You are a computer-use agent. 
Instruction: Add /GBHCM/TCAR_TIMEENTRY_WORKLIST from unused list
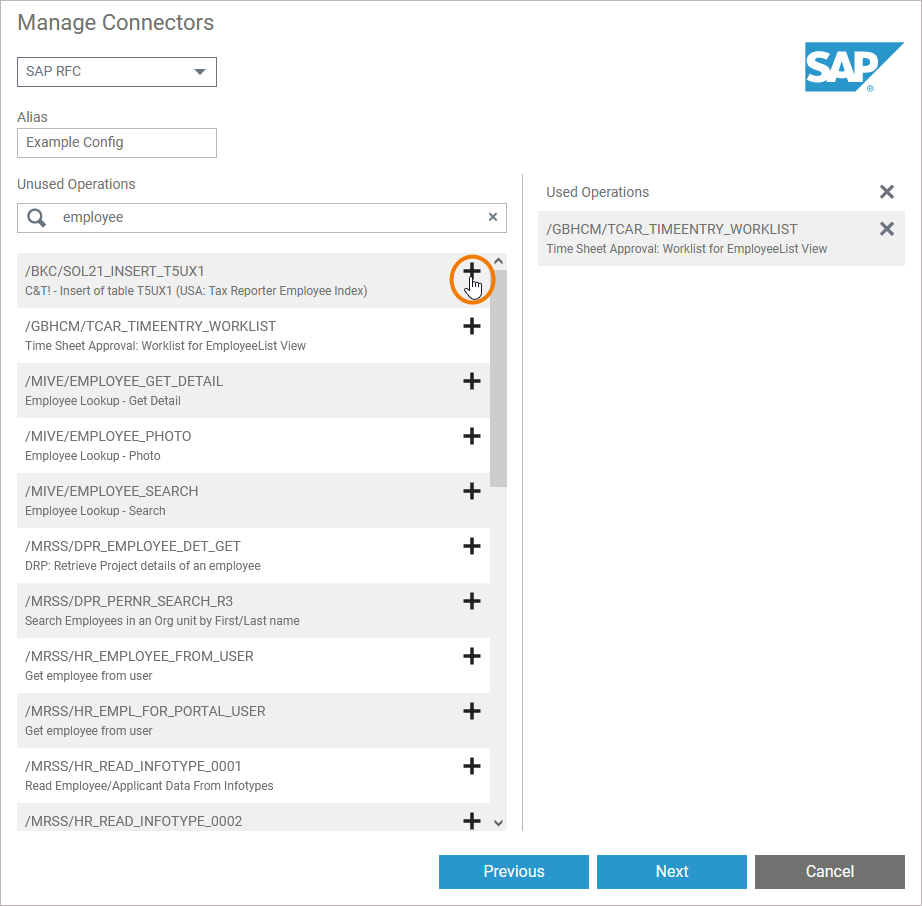click(x=472, y=326)
